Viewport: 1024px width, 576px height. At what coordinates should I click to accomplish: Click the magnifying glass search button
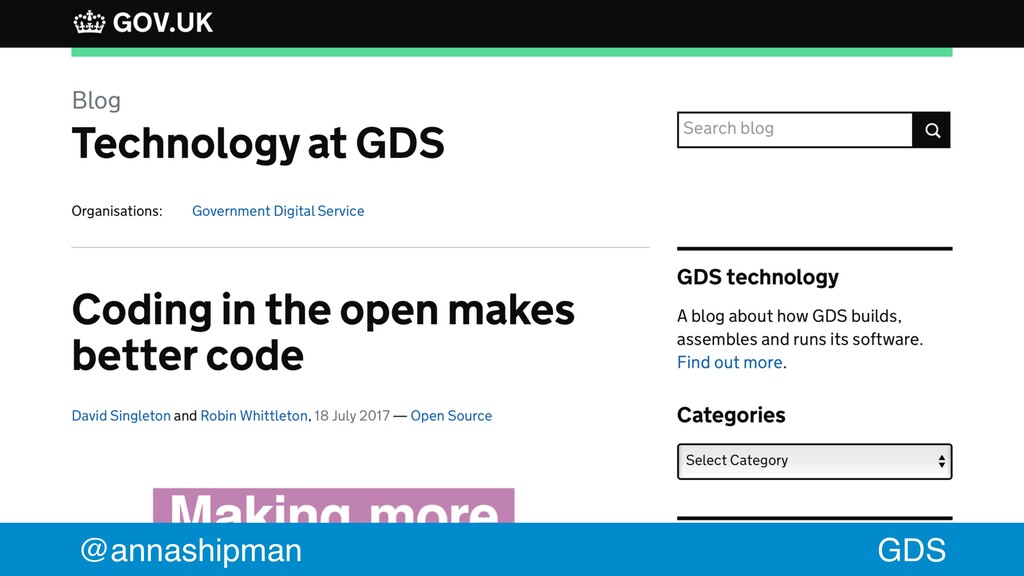pyautogui.click(x=931, y=130)
